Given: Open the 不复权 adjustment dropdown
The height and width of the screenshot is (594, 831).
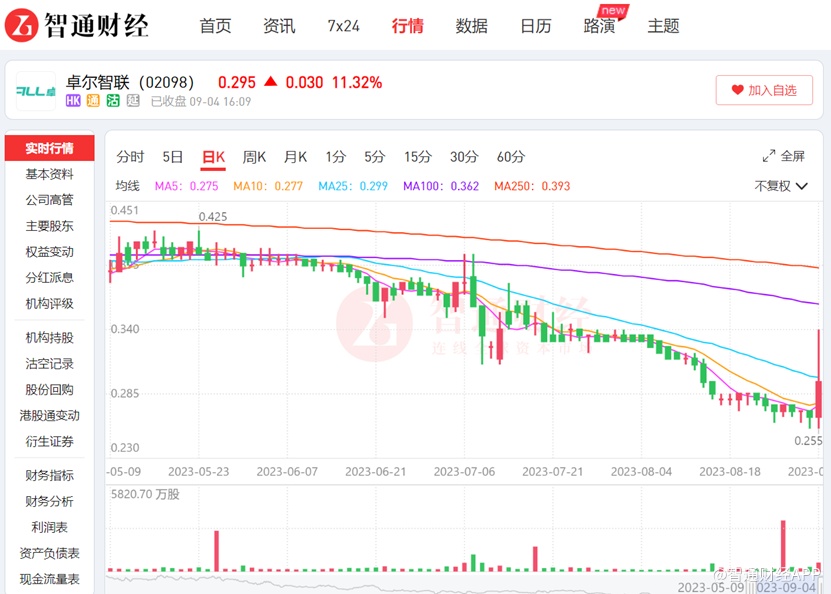Looking at the screenshot, I should tap(781, 186).
